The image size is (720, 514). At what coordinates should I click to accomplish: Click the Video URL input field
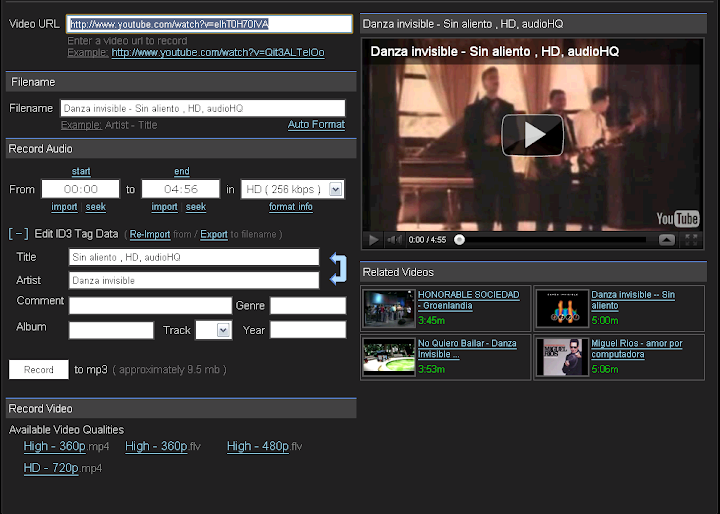click(x=209, y=24)
